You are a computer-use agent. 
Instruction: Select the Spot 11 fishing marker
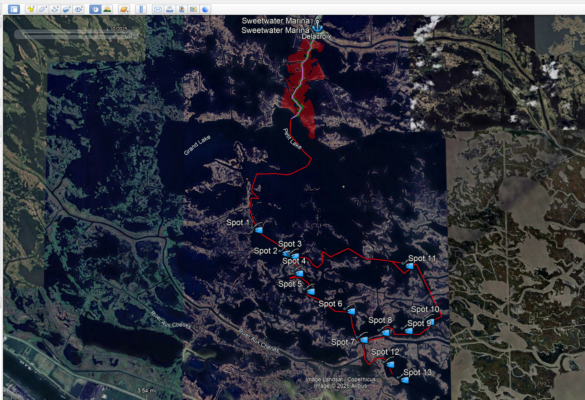click(409, 265)
